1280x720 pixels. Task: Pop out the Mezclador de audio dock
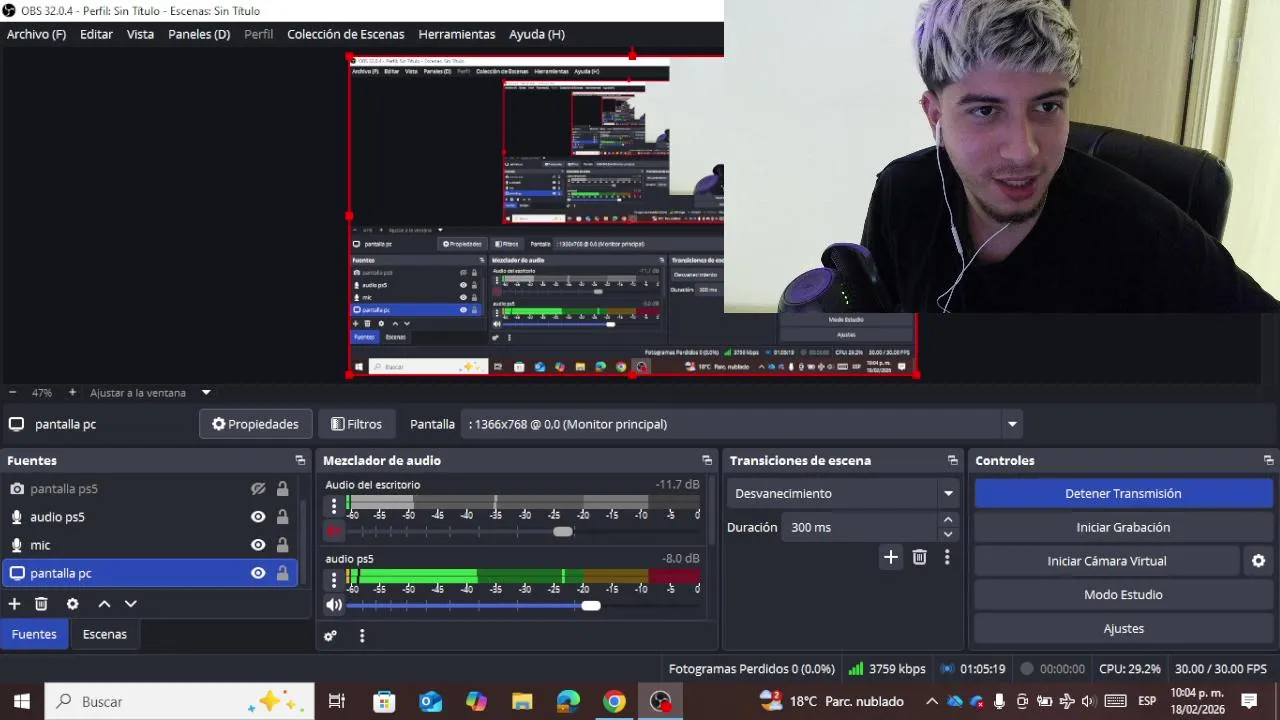[707, 460]
